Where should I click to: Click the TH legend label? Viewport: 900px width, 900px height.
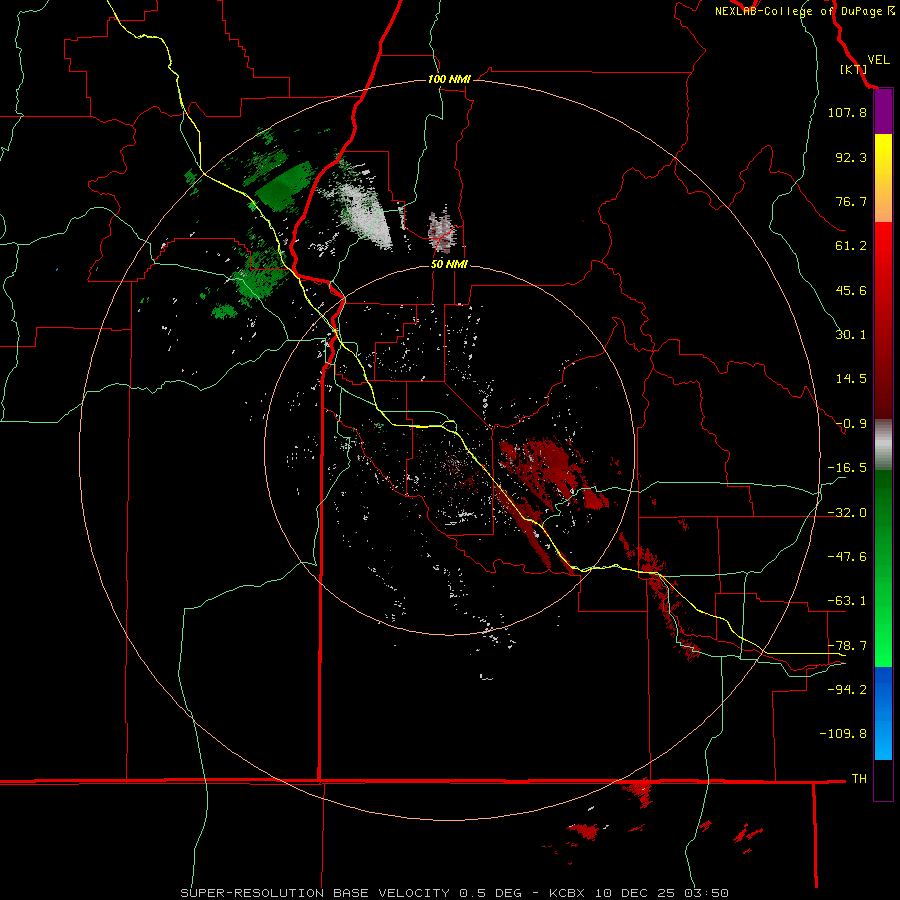[x=859, y=779]
